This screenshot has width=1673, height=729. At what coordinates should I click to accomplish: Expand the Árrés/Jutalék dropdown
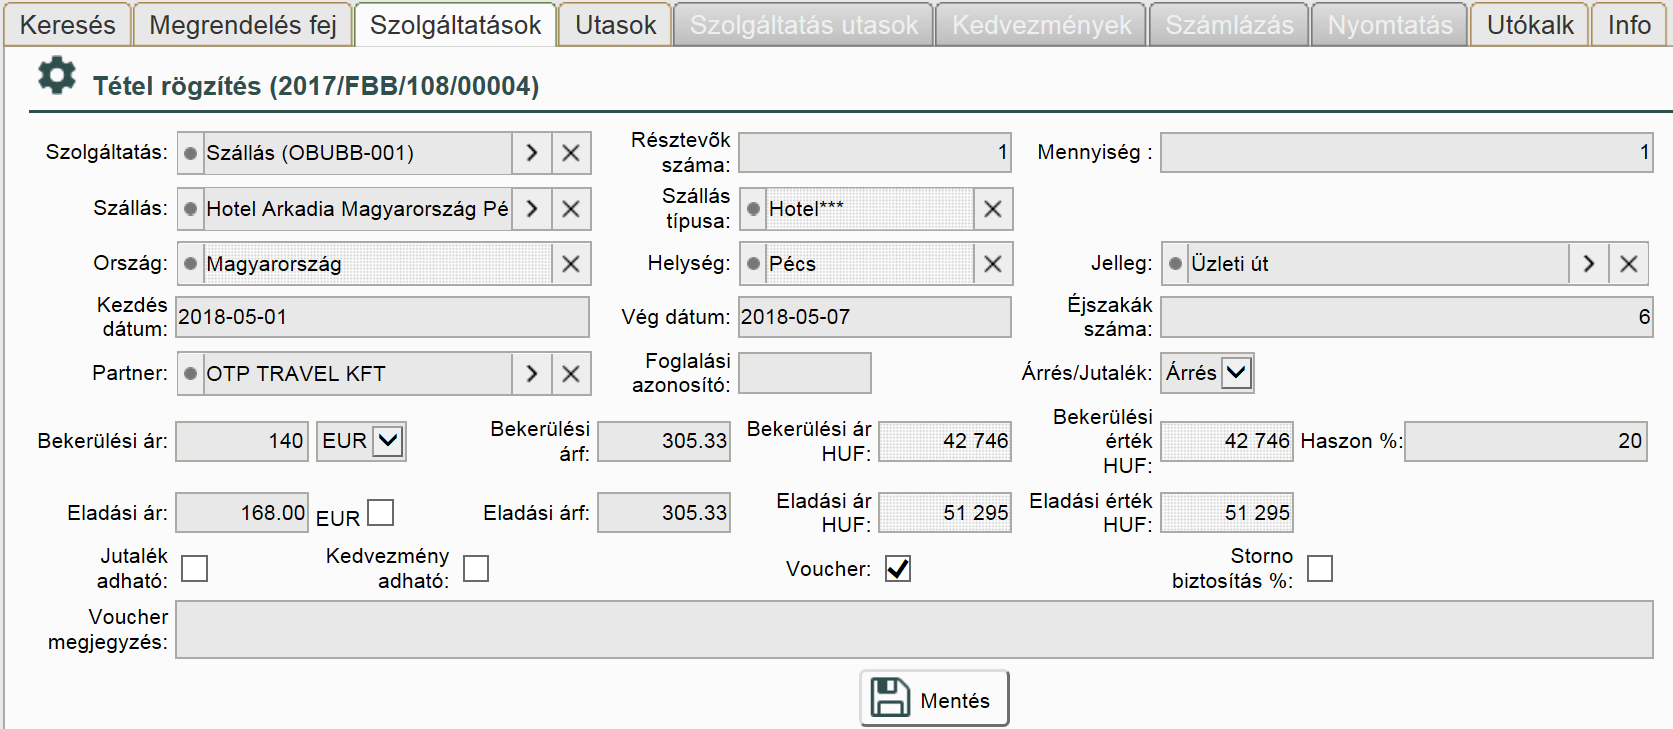coord(1237,373)
